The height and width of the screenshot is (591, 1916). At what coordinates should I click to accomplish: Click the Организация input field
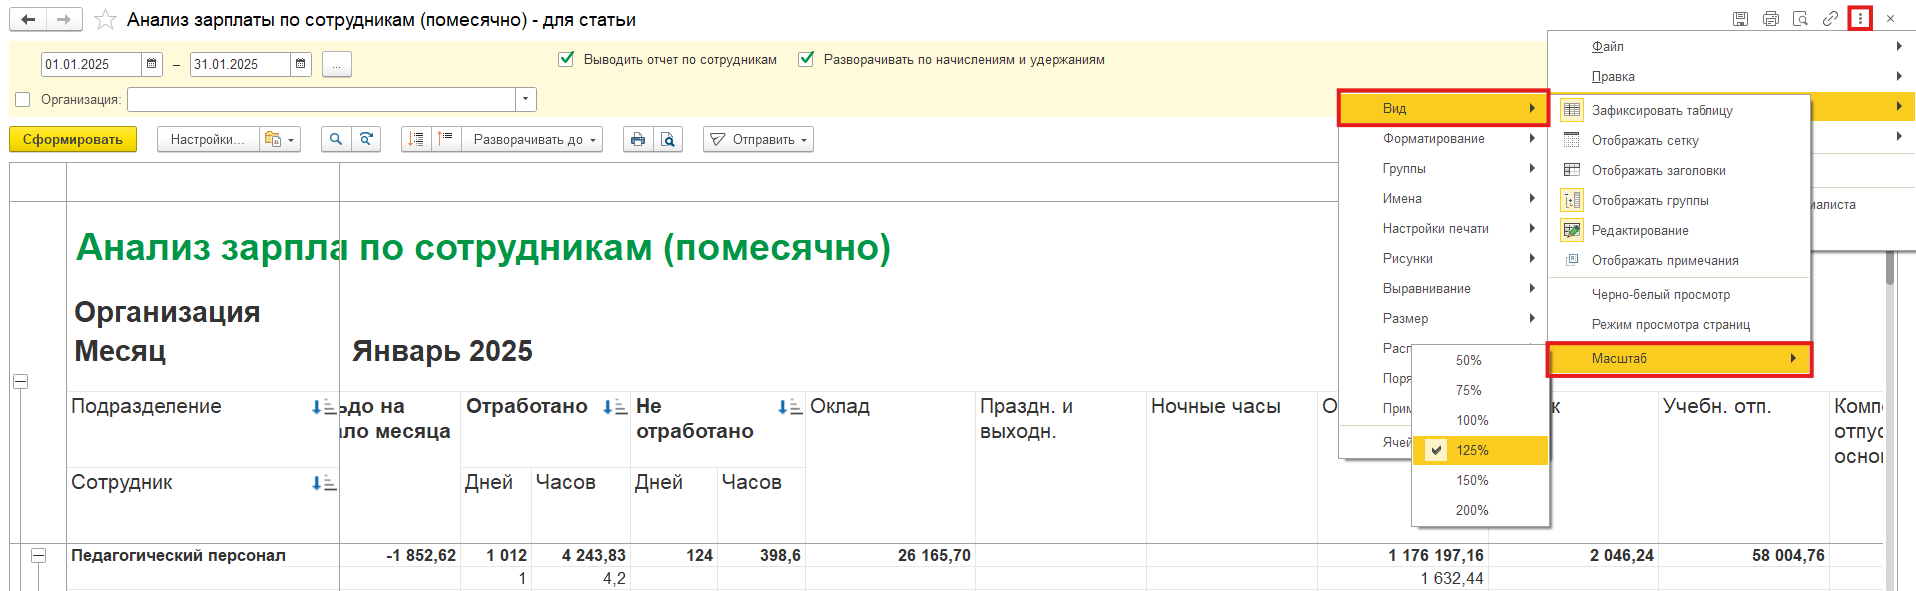322,99
